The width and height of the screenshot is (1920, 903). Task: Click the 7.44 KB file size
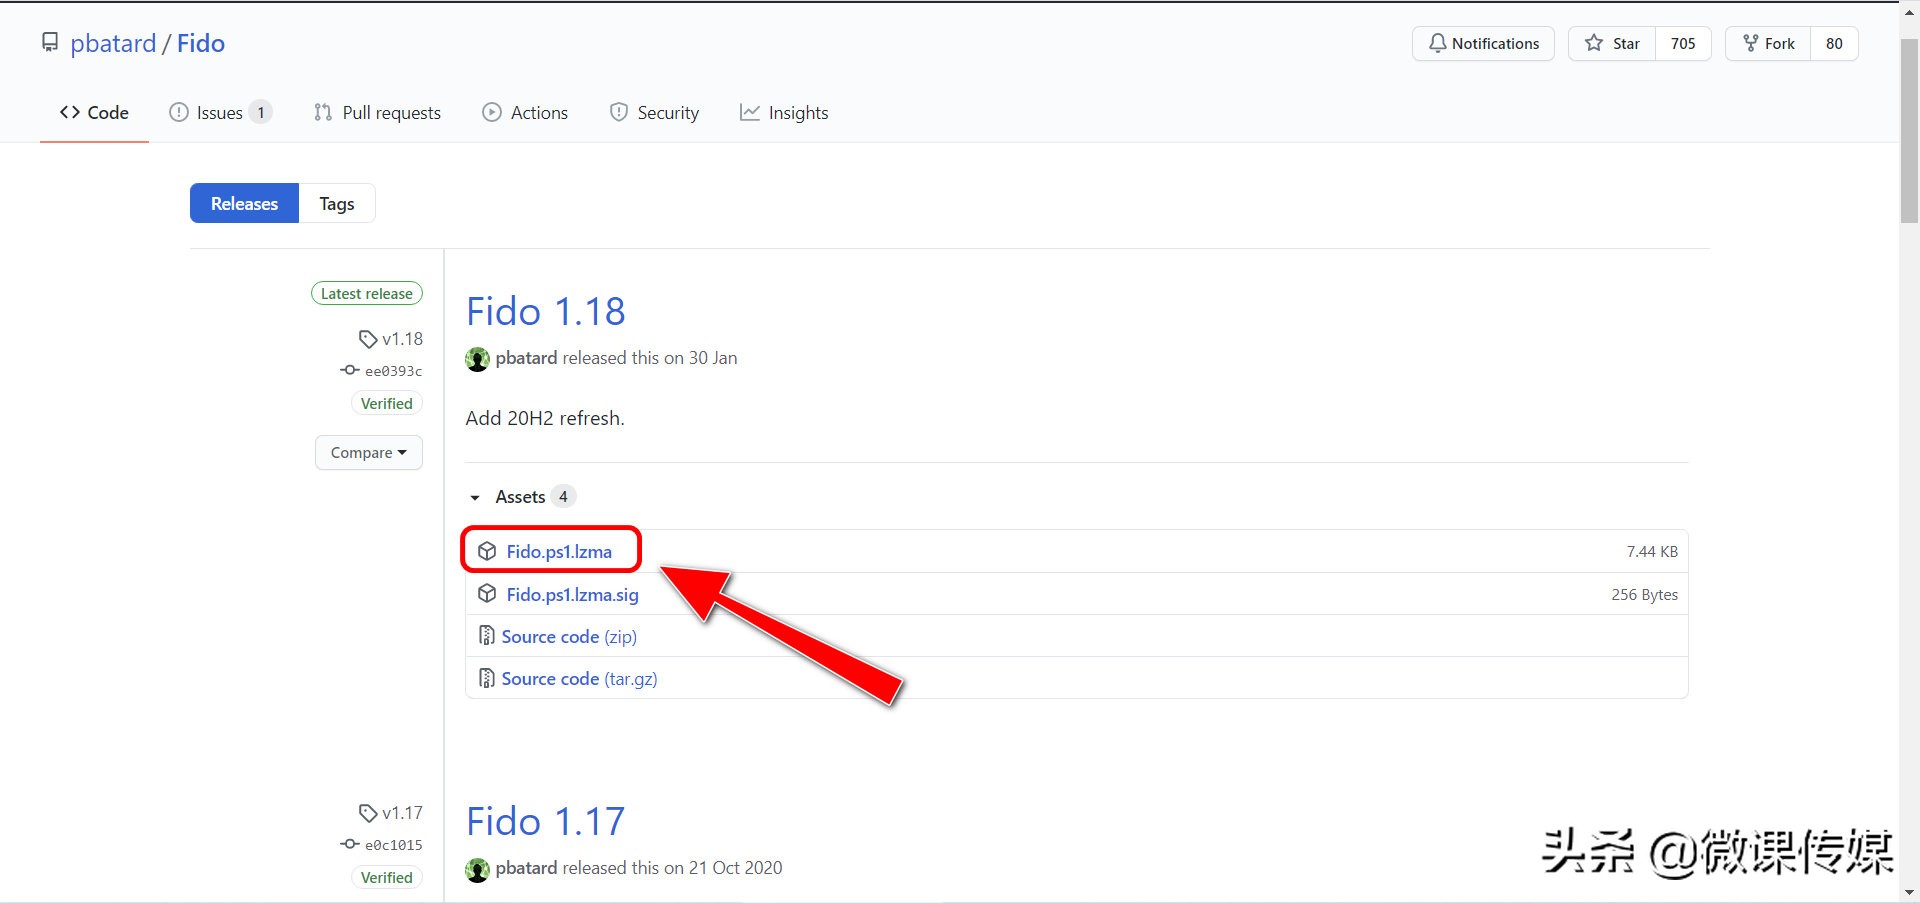click(1652, 552)
